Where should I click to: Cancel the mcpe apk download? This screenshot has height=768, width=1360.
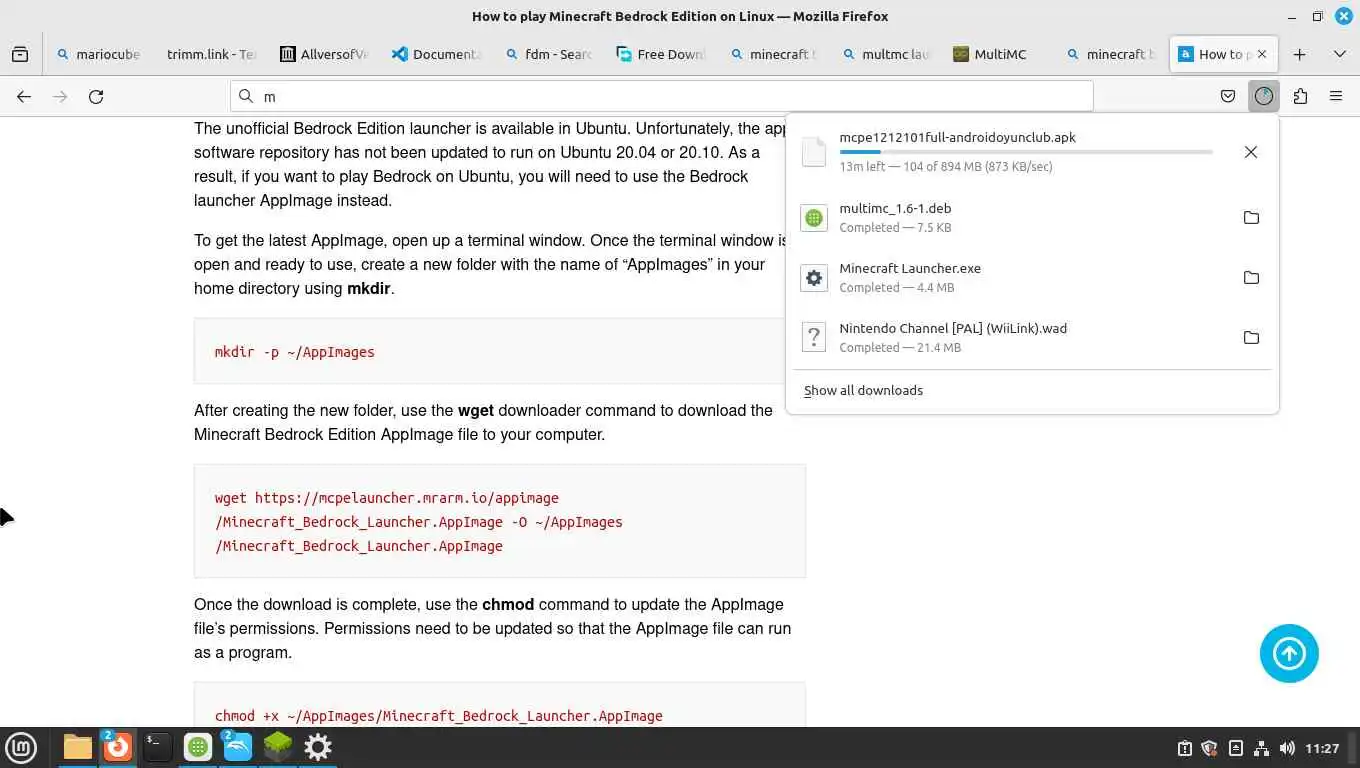pyautogui.click(x=1250, y=152)
